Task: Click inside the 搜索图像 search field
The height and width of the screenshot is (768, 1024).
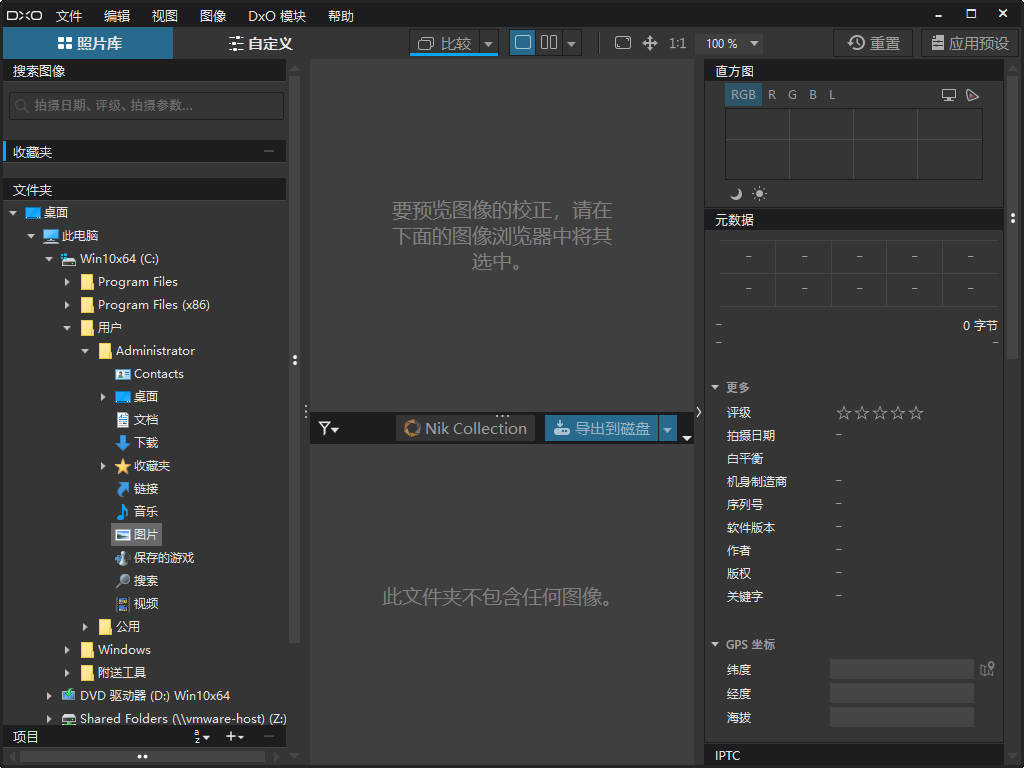Action: 145,105
